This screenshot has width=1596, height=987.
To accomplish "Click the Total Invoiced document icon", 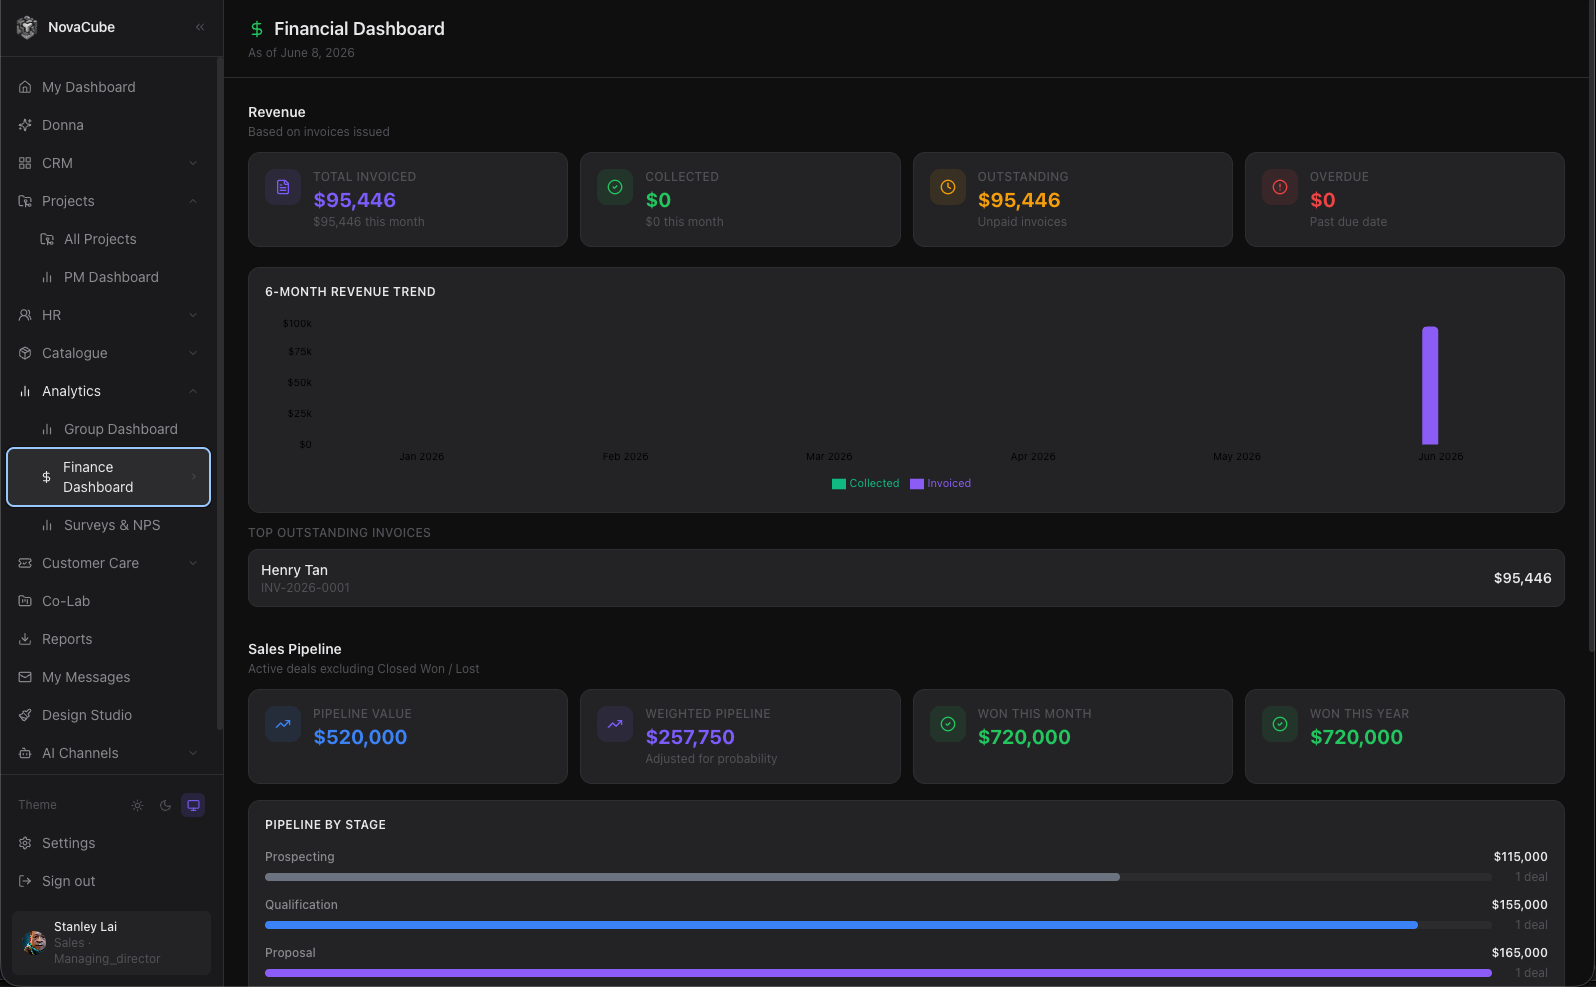I will coord(283,187).
